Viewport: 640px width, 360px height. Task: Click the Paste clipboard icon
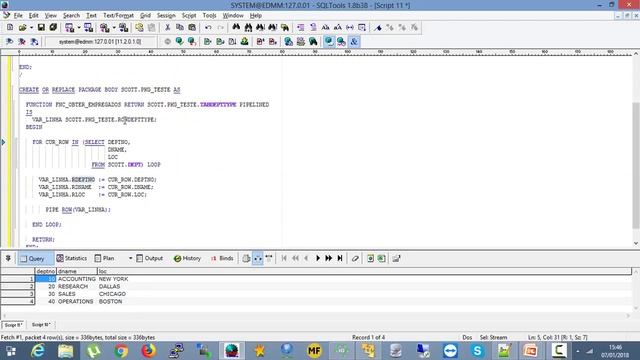pyautogui.click(x=192, y=27)
